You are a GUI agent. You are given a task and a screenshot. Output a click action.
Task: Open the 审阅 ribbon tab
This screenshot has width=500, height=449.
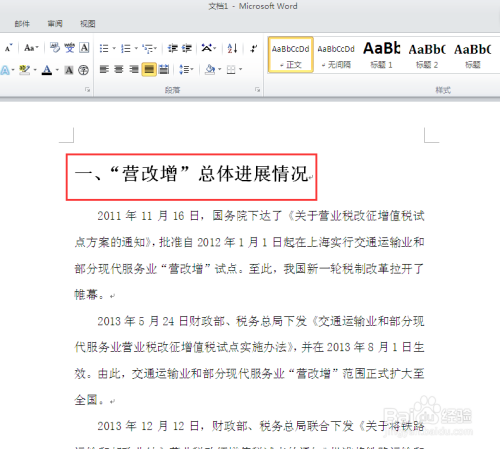tap(55, 24)
